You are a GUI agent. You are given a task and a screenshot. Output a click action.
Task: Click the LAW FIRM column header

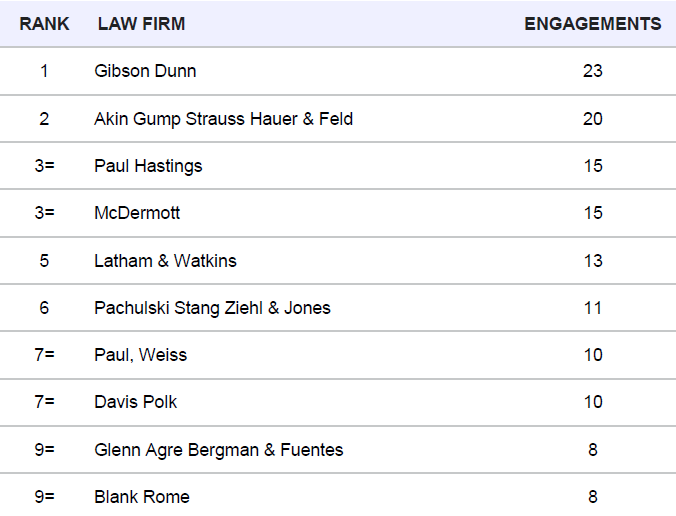click(141, 24)
